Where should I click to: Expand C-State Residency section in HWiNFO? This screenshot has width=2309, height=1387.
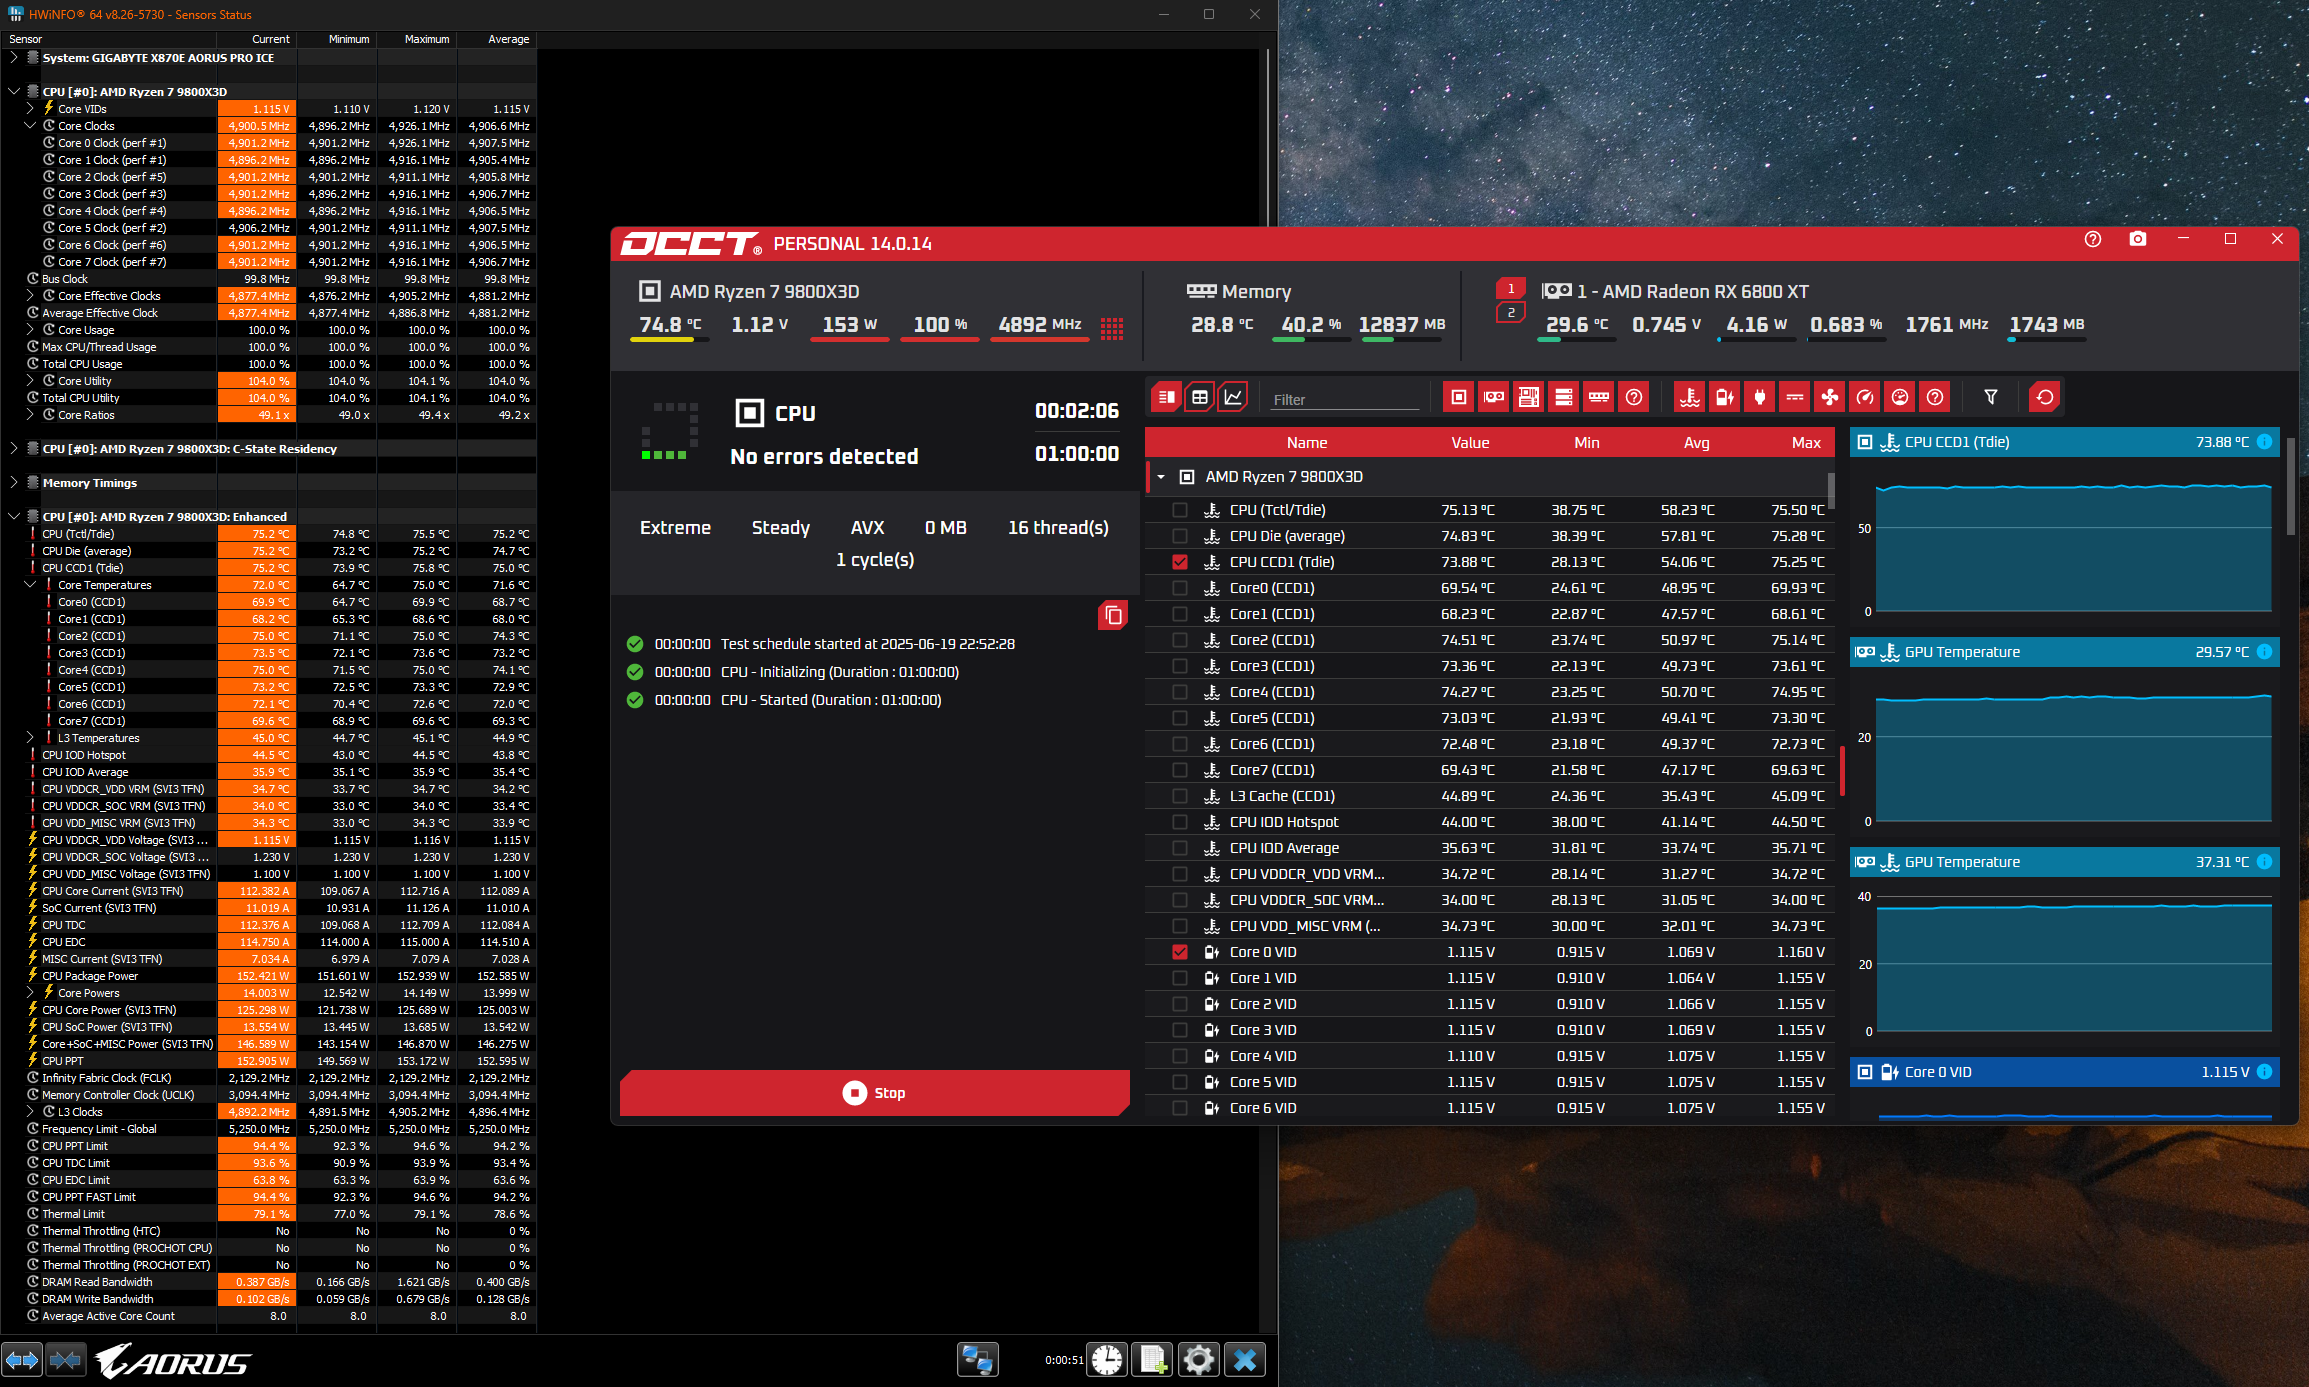coord(13,449)
